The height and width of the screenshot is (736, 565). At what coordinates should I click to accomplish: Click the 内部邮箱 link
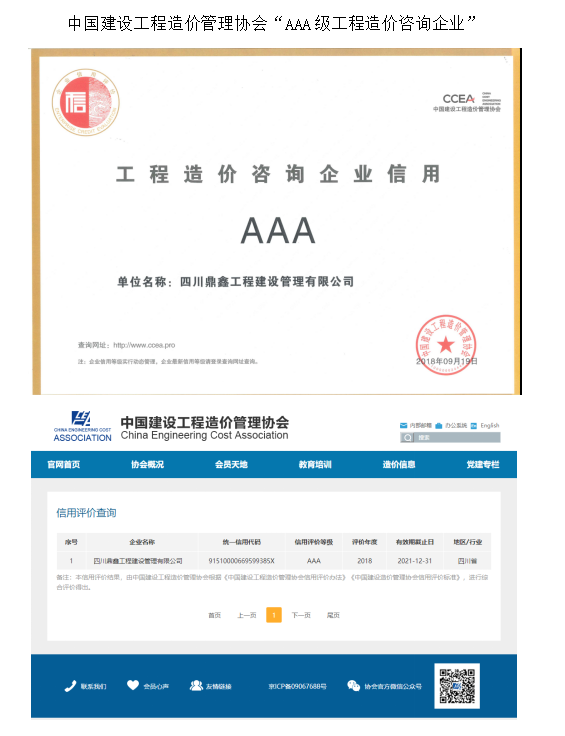(x=420, y=425)
